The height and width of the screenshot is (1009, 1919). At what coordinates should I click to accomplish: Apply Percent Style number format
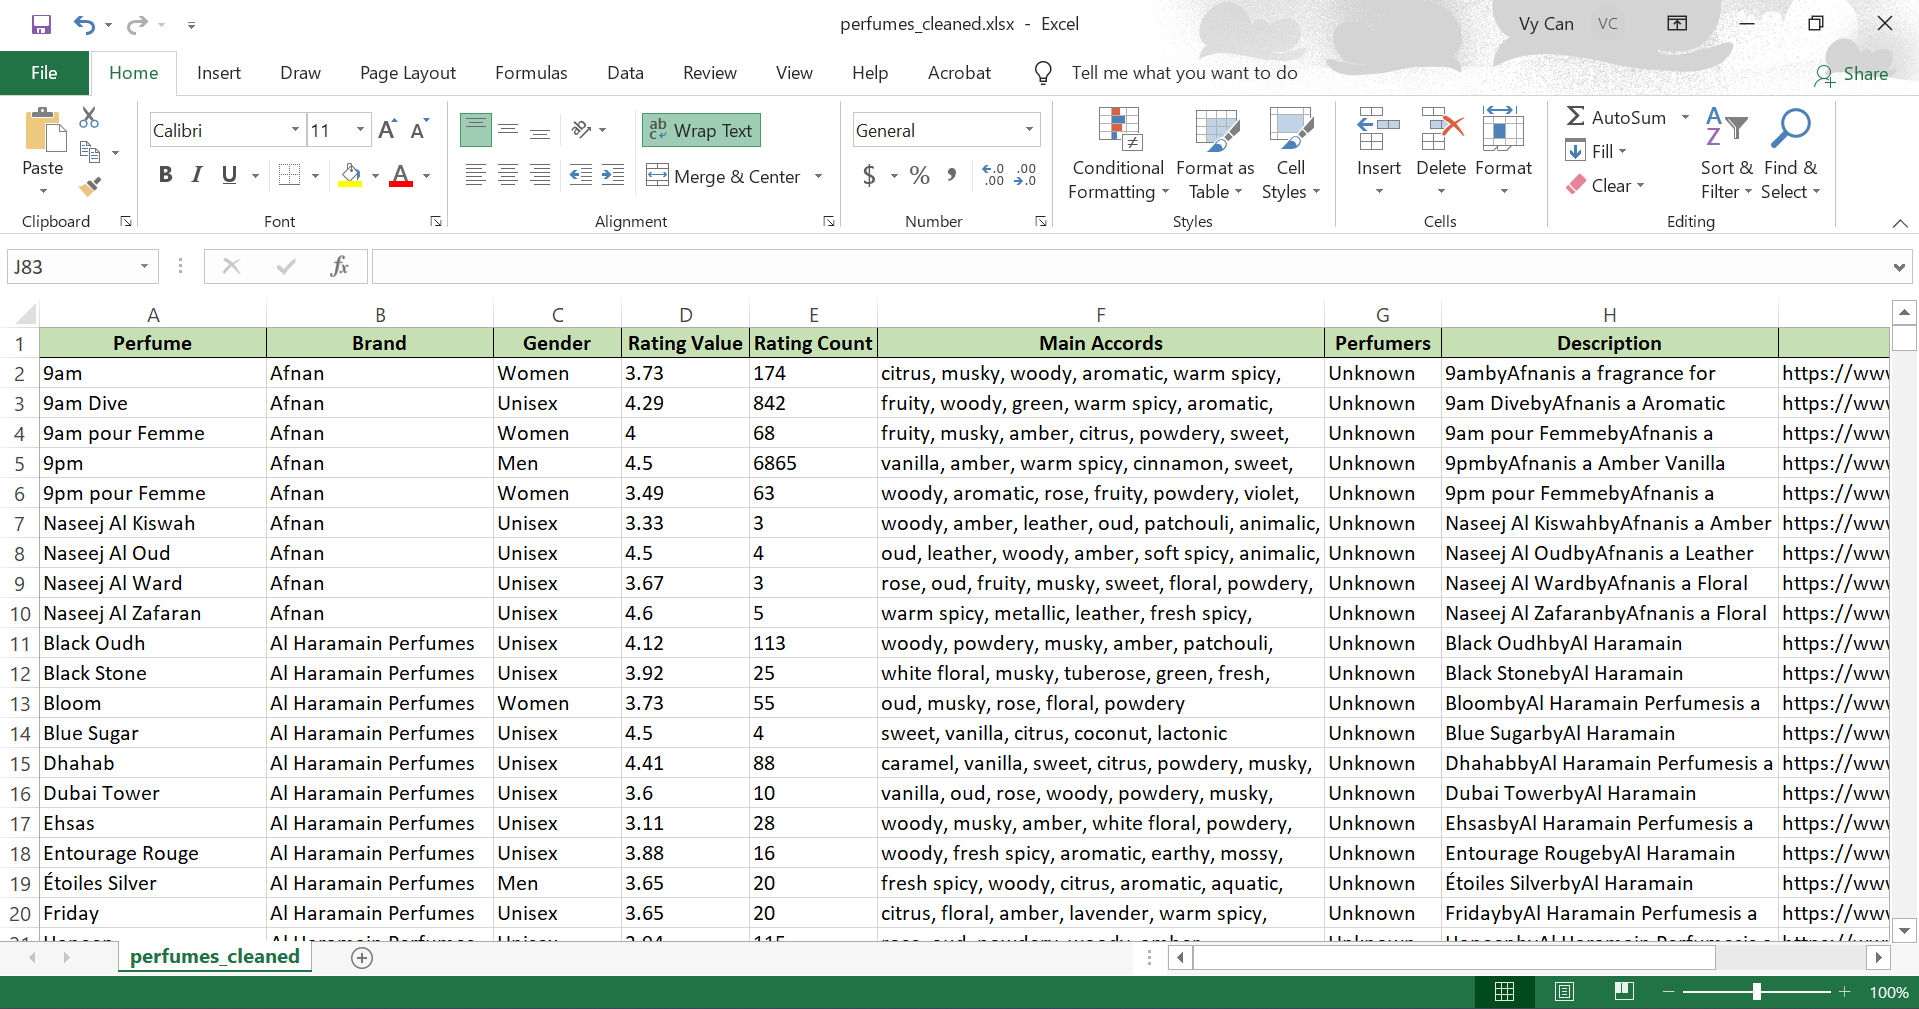tap(920, 176)
